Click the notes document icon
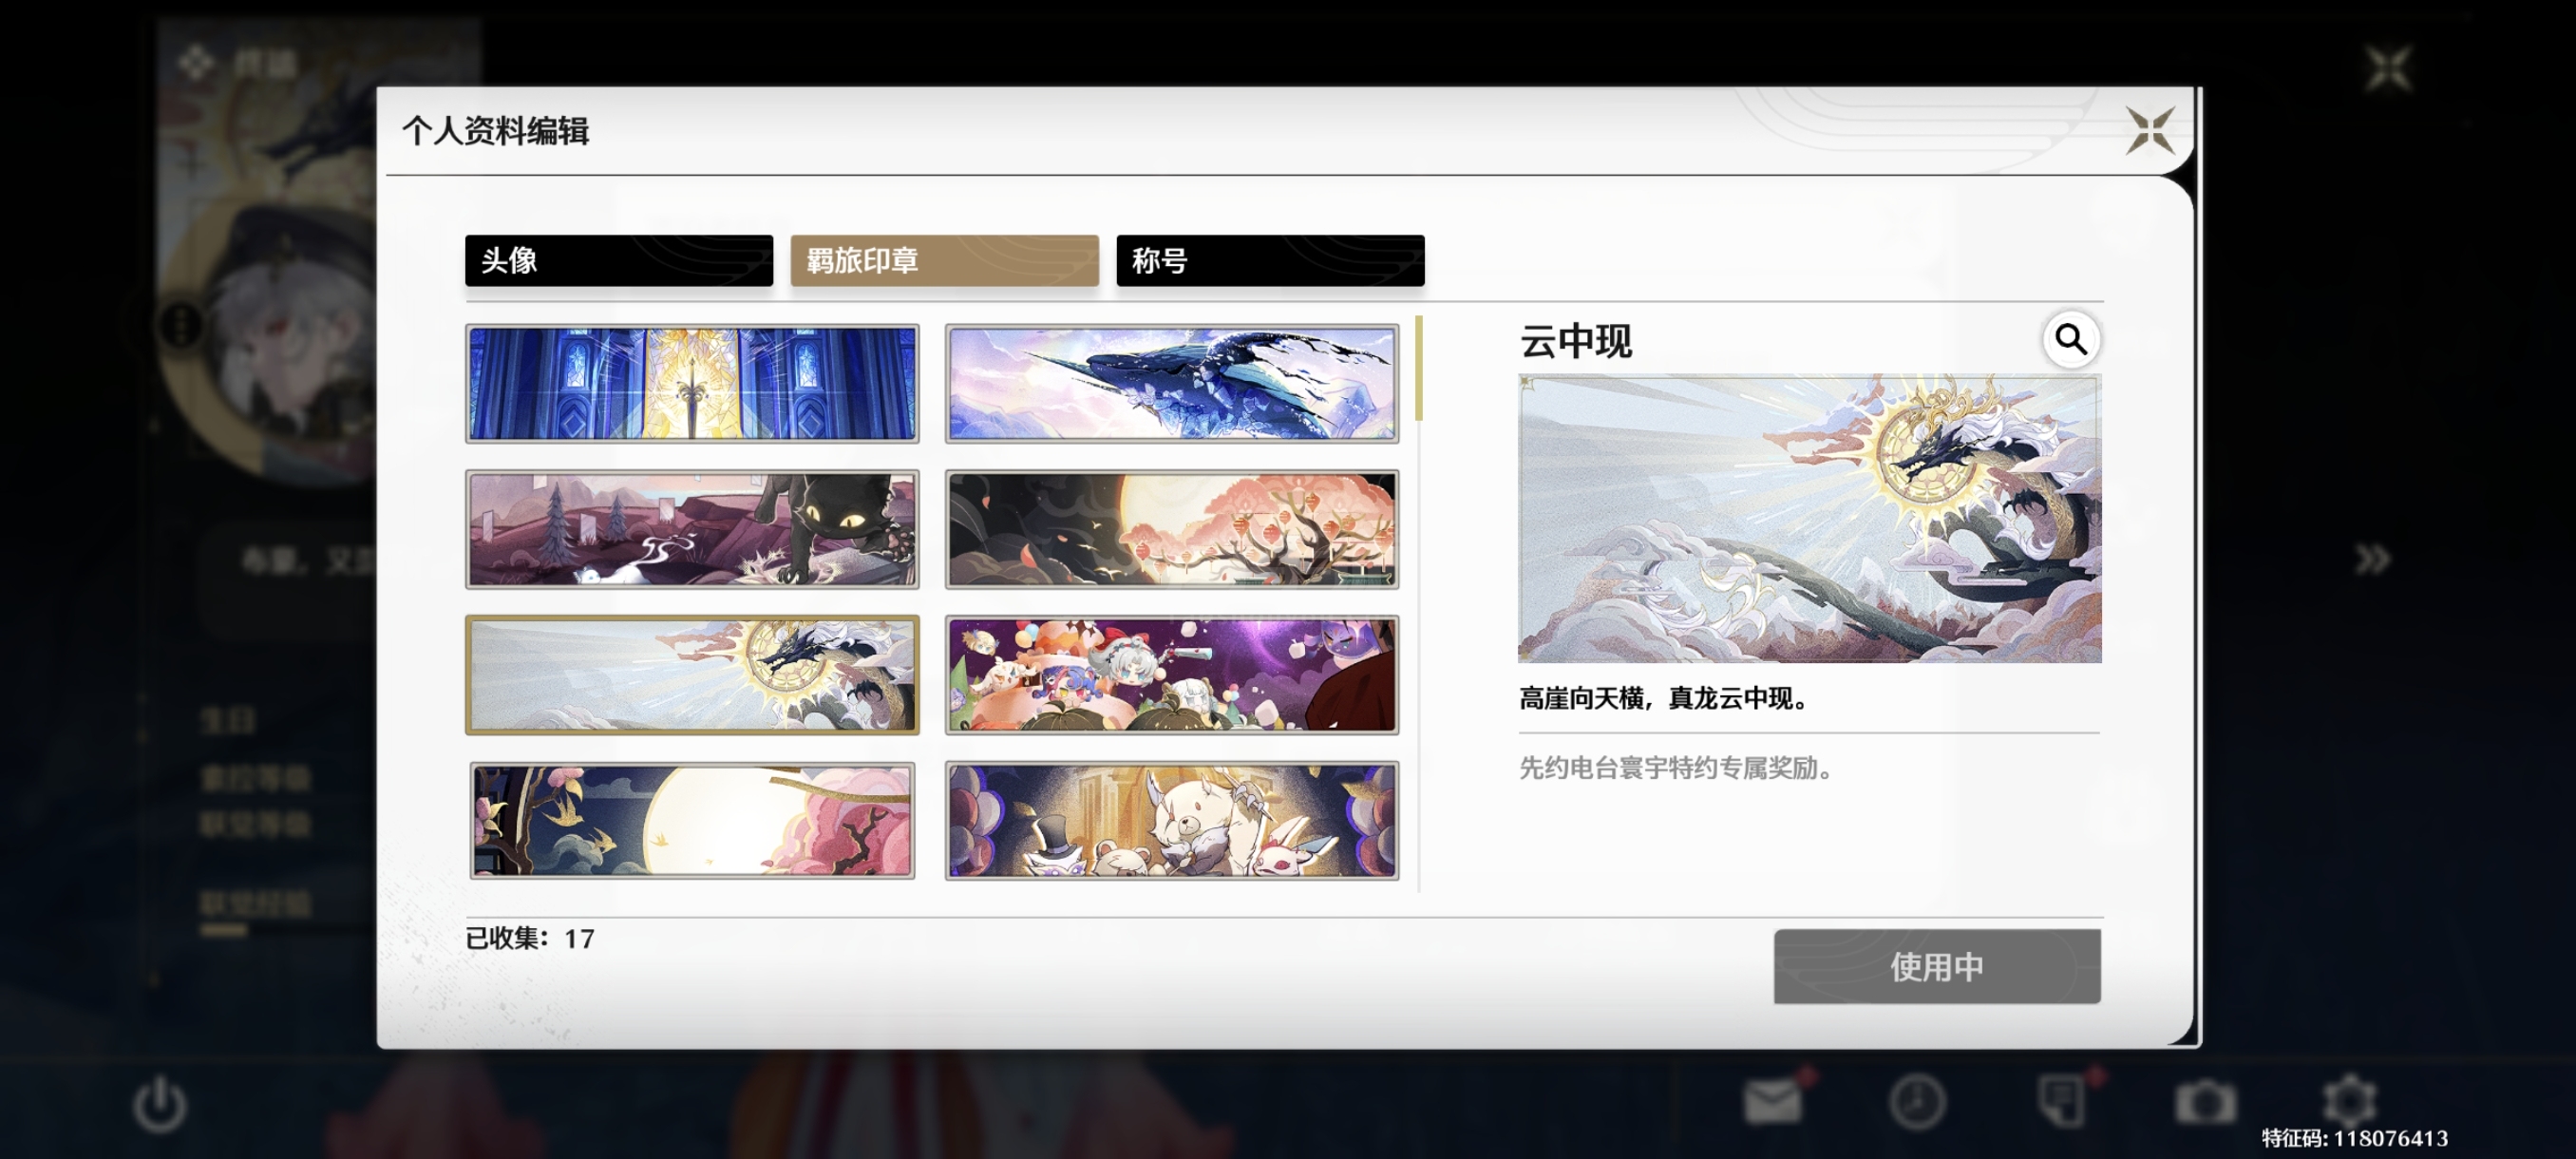Viewport: 2576px width, 1159px height. pyautogui.click(x=2062, y=1100)
